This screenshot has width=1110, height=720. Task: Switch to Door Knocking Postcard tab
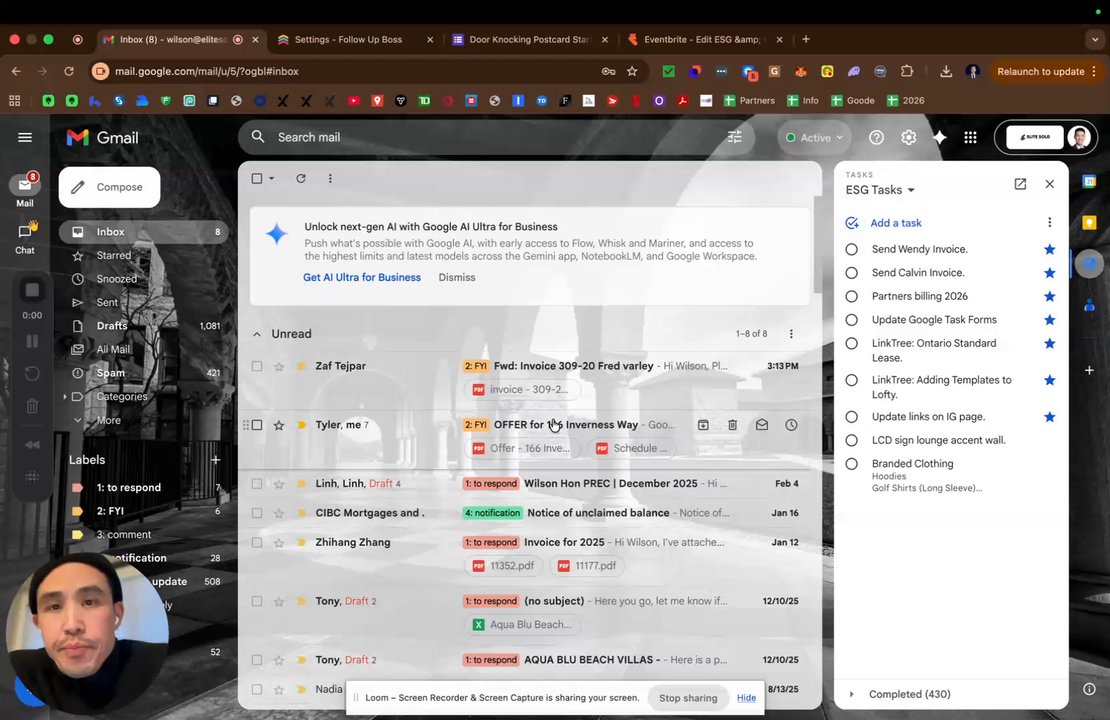coord(530,40)
